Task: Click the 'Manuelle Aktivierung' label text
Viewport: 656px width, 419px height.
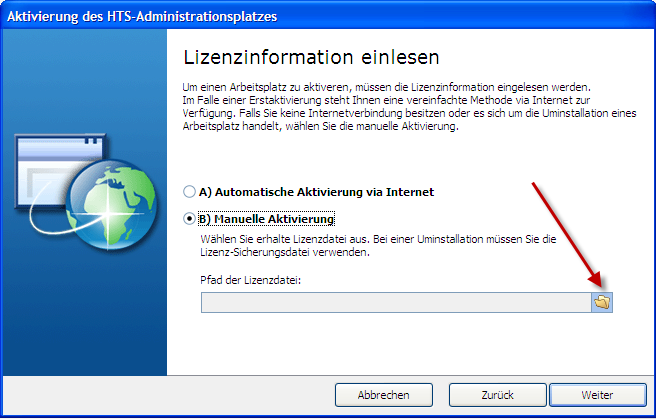Action: tap(268, 218)
